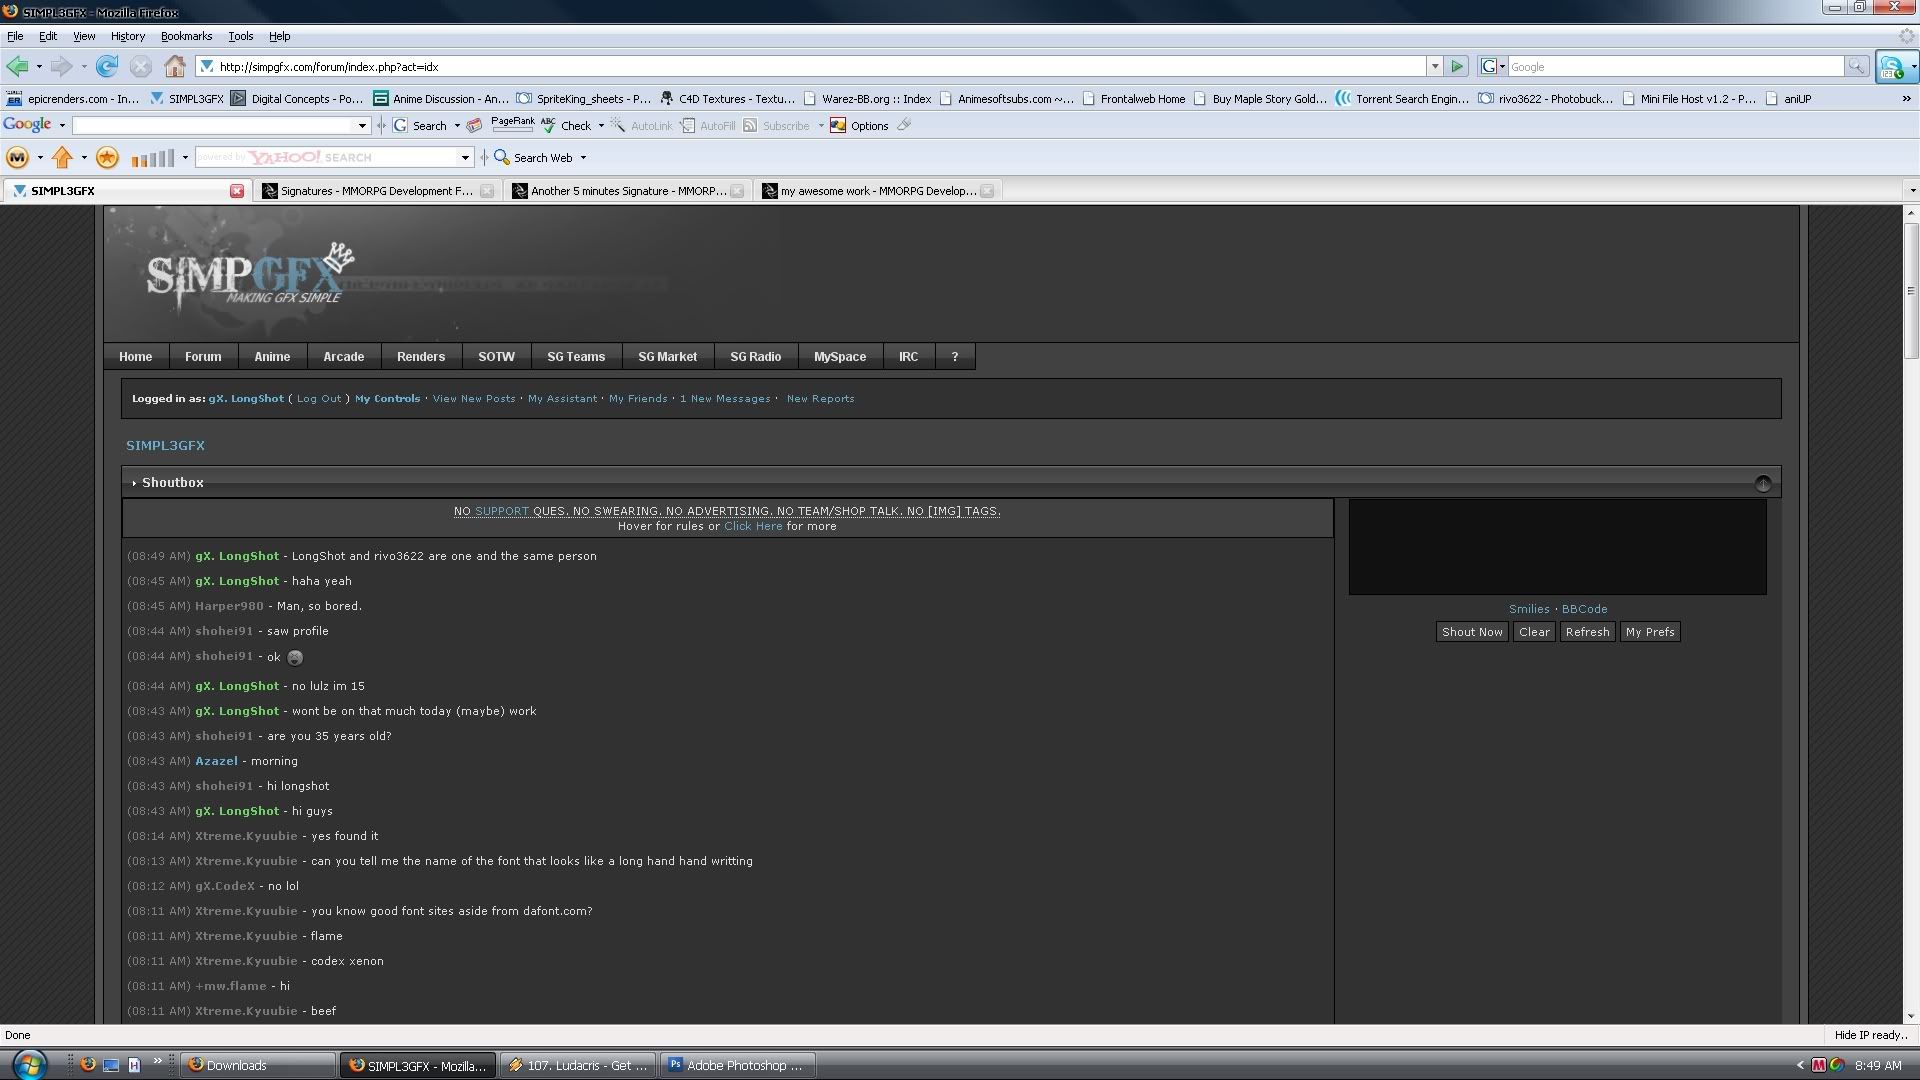The image size is (1920, 1080).
Task: Open My Prefs in the shoutbox
Action: [1650, 632]
